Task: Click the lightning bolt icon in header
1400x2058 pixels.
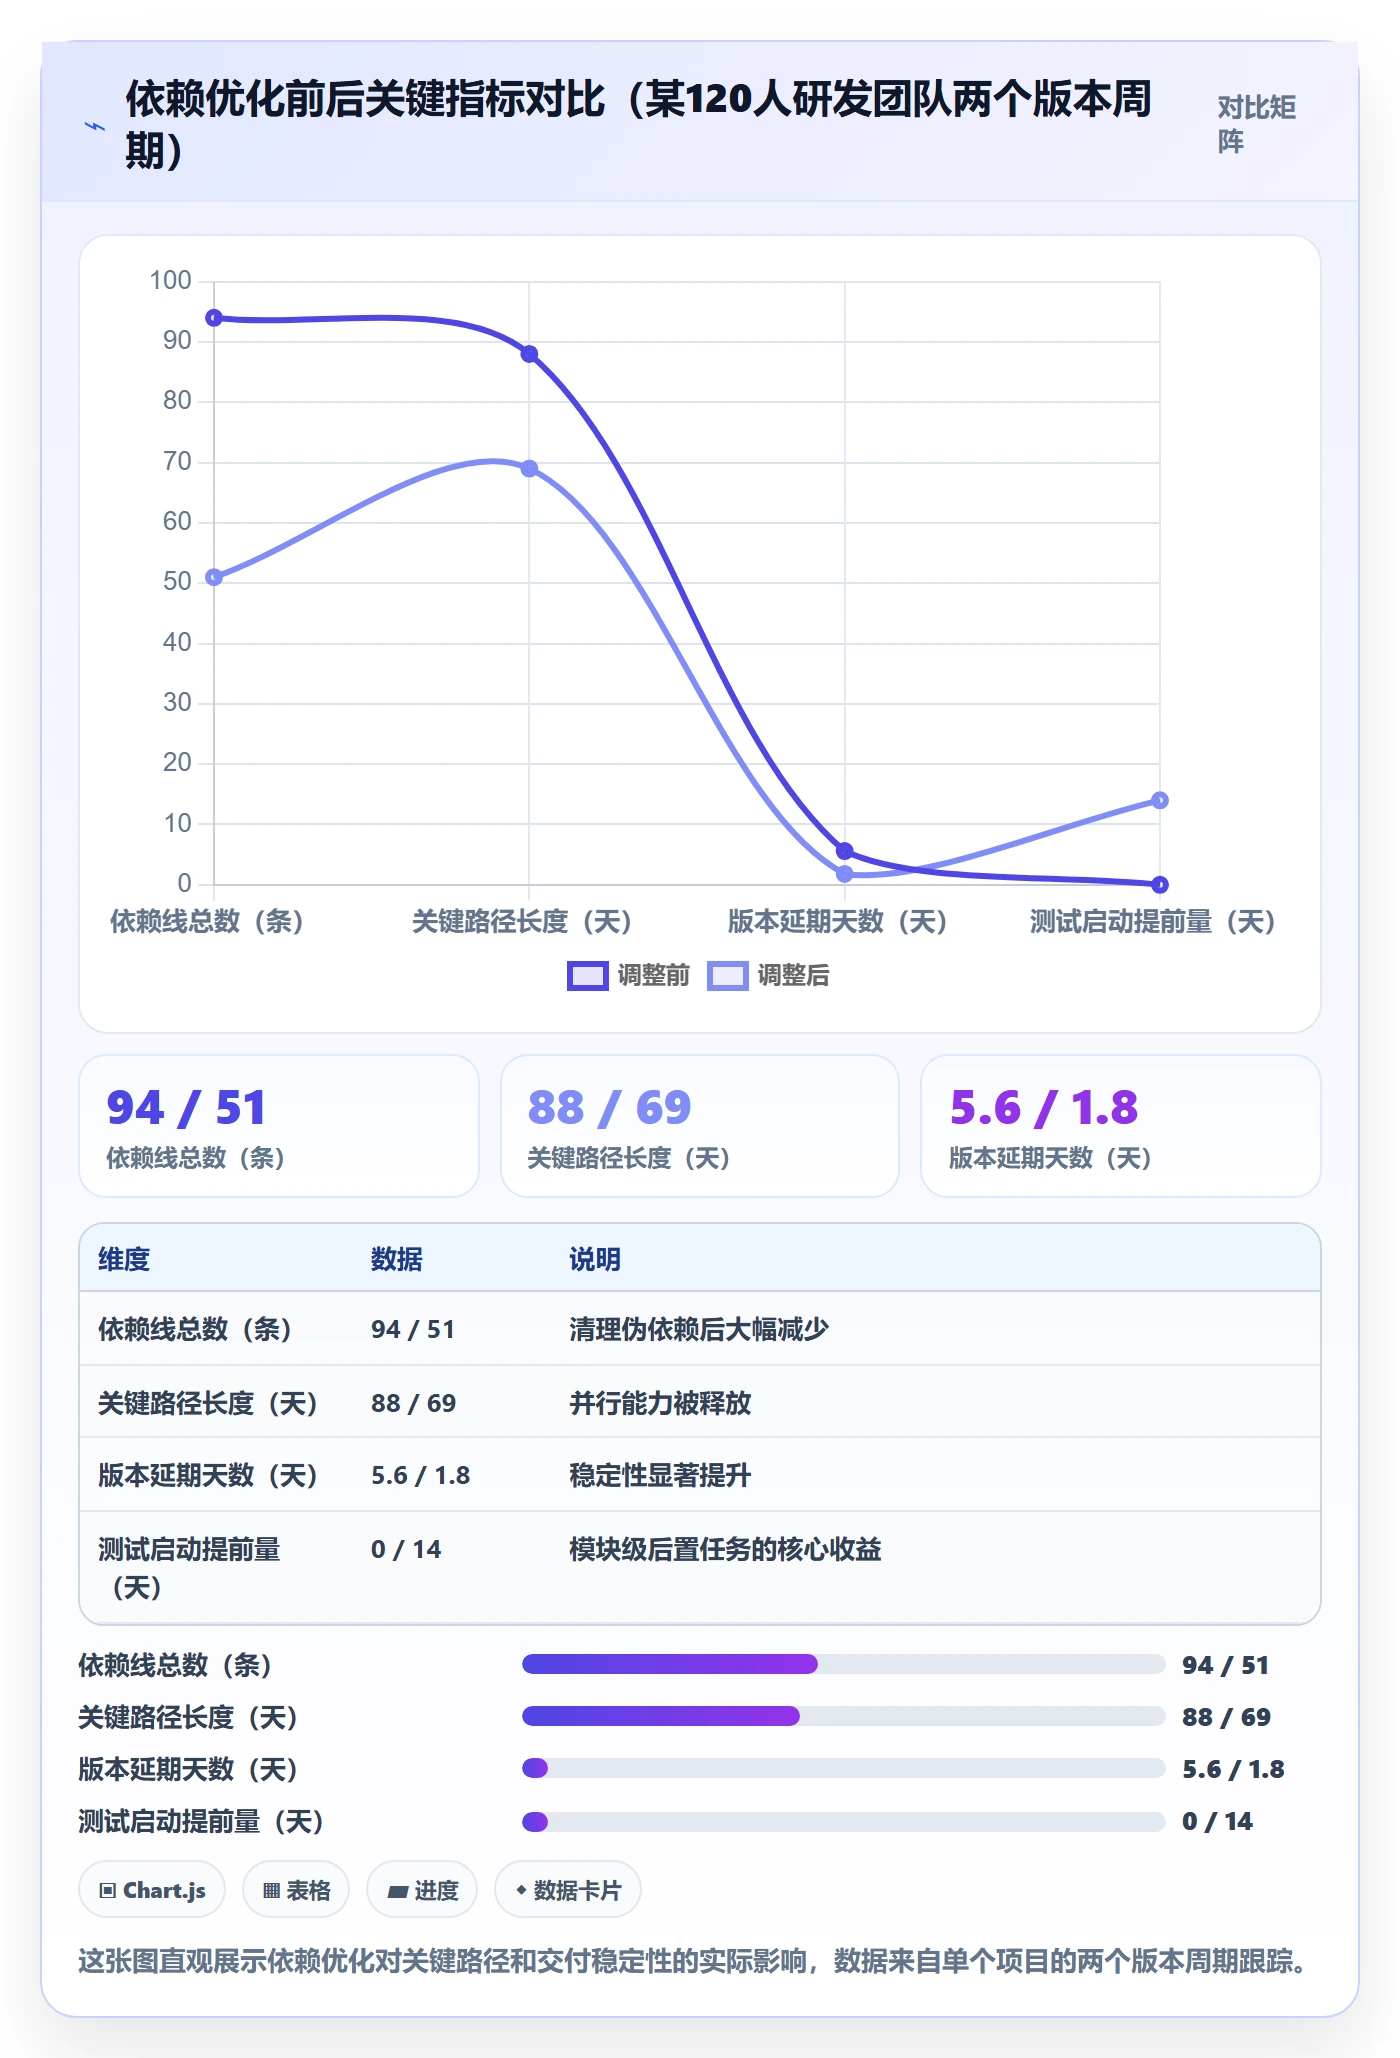Action: 94,126
